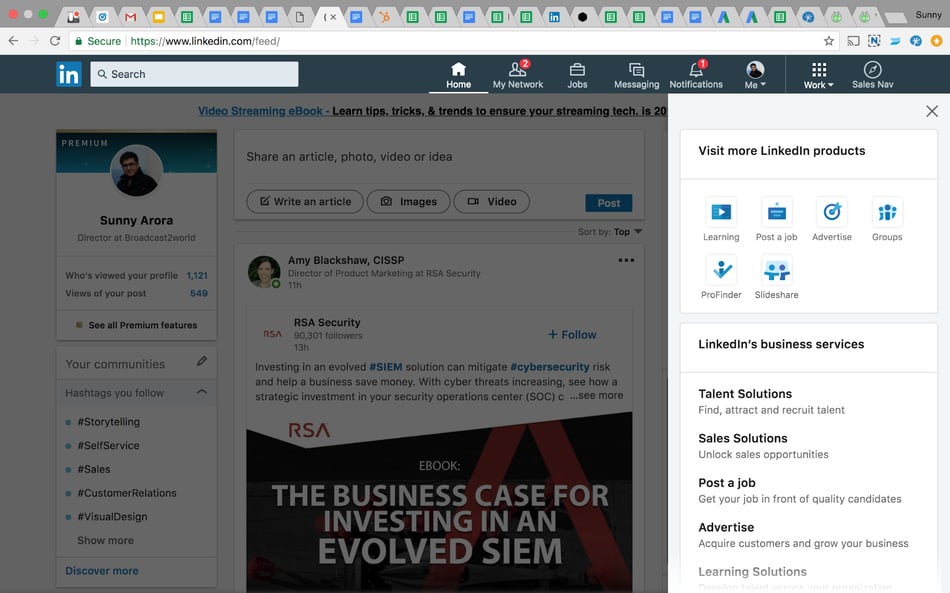The width and height of the screenshot is (950, 593).
Task: Switch to the HubSpot browser tab
Action: pos(384,17)
